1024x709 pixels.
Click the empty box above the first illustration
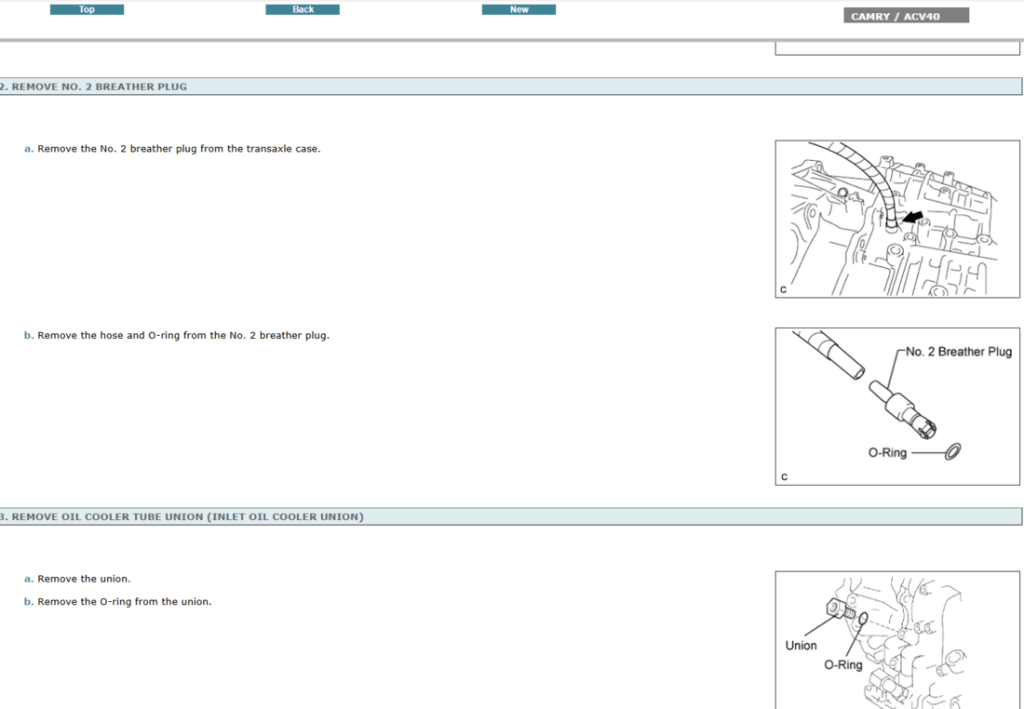click(896, 48)
